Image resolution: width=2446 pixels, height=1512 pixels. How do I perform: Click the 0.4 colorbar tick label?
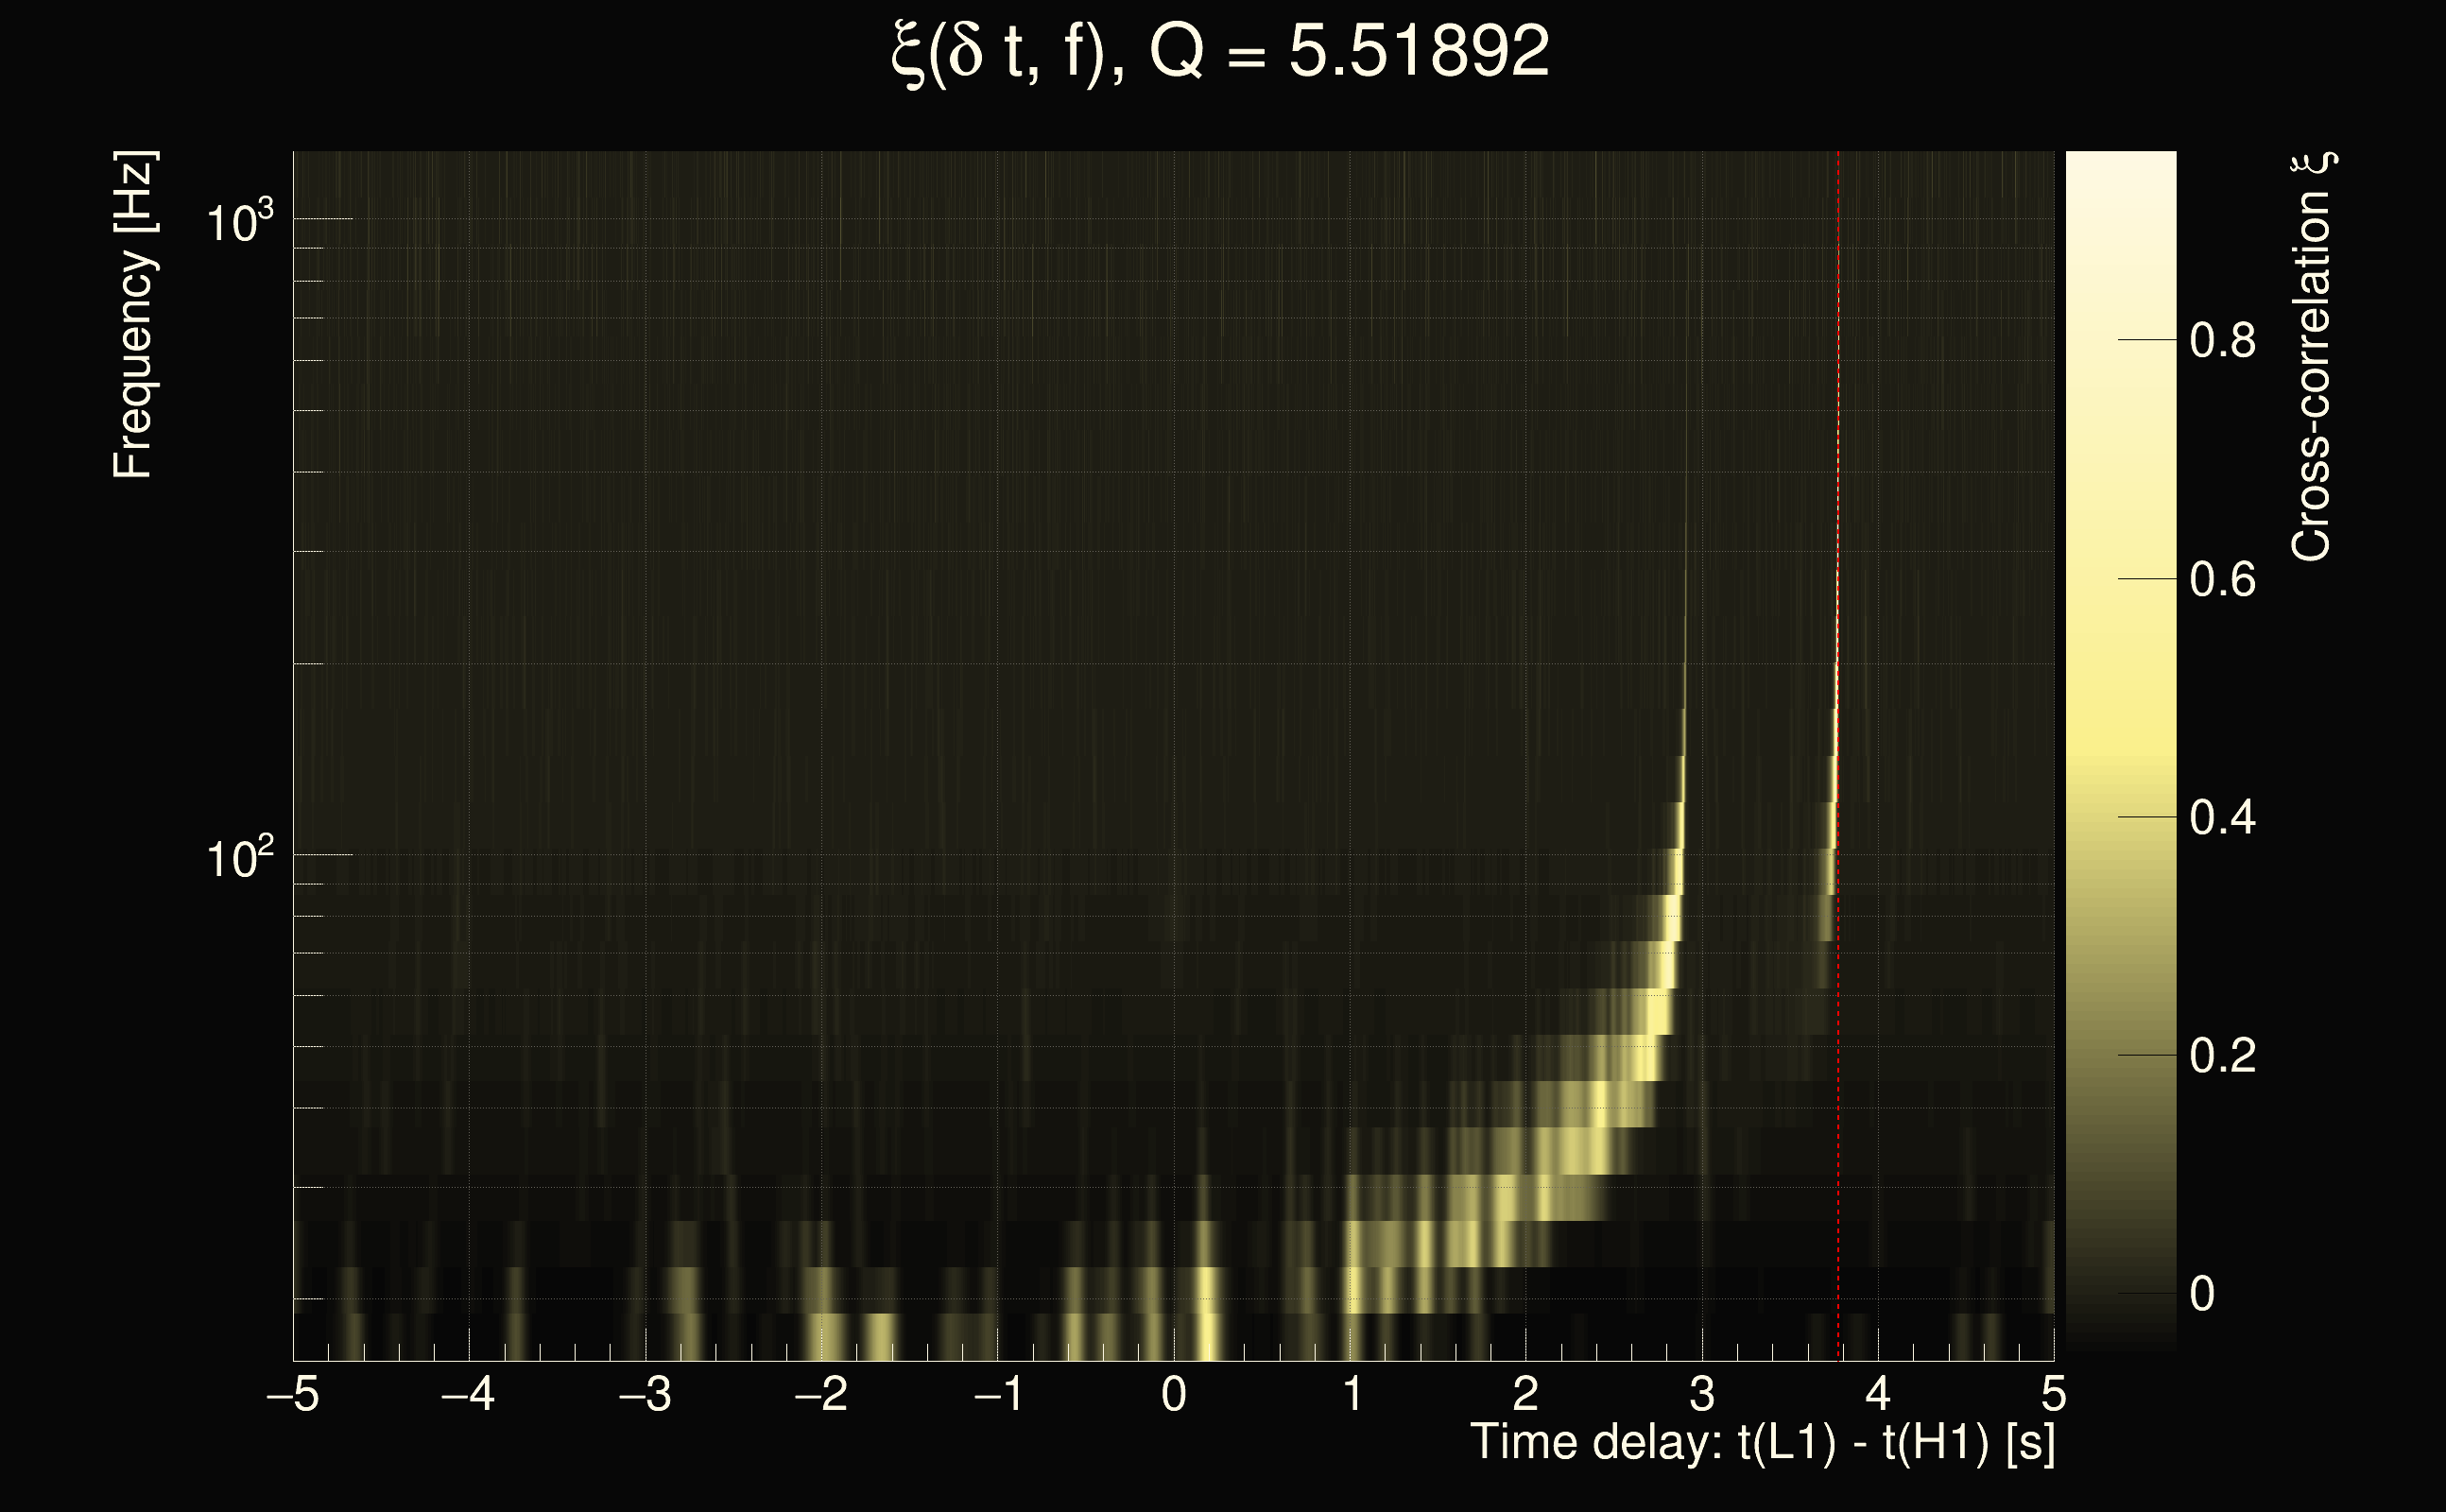(2222, 818)
